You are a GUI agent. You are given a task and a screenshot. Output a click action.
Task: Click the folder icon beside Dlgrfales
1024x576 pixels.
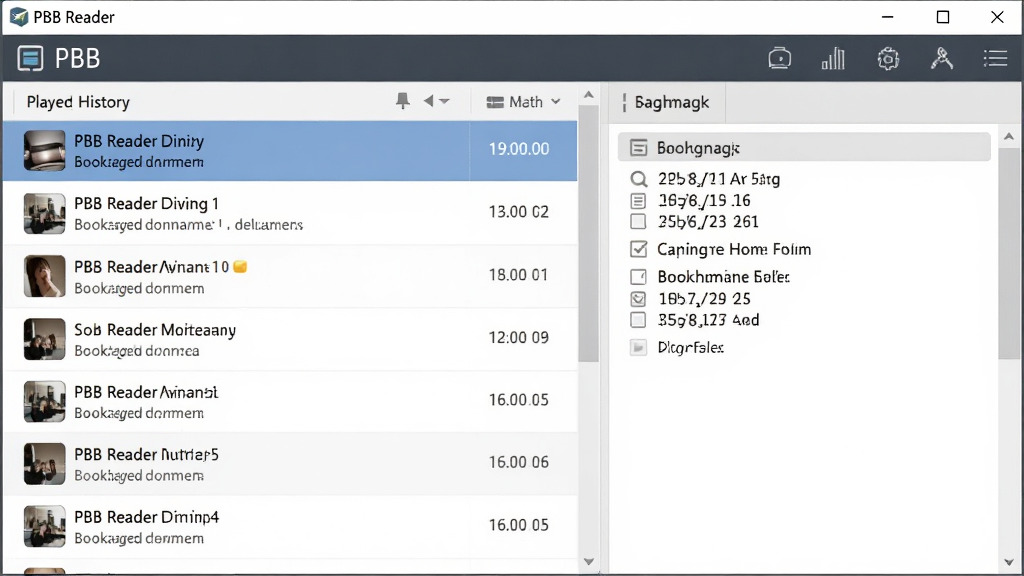coord(638,347)
